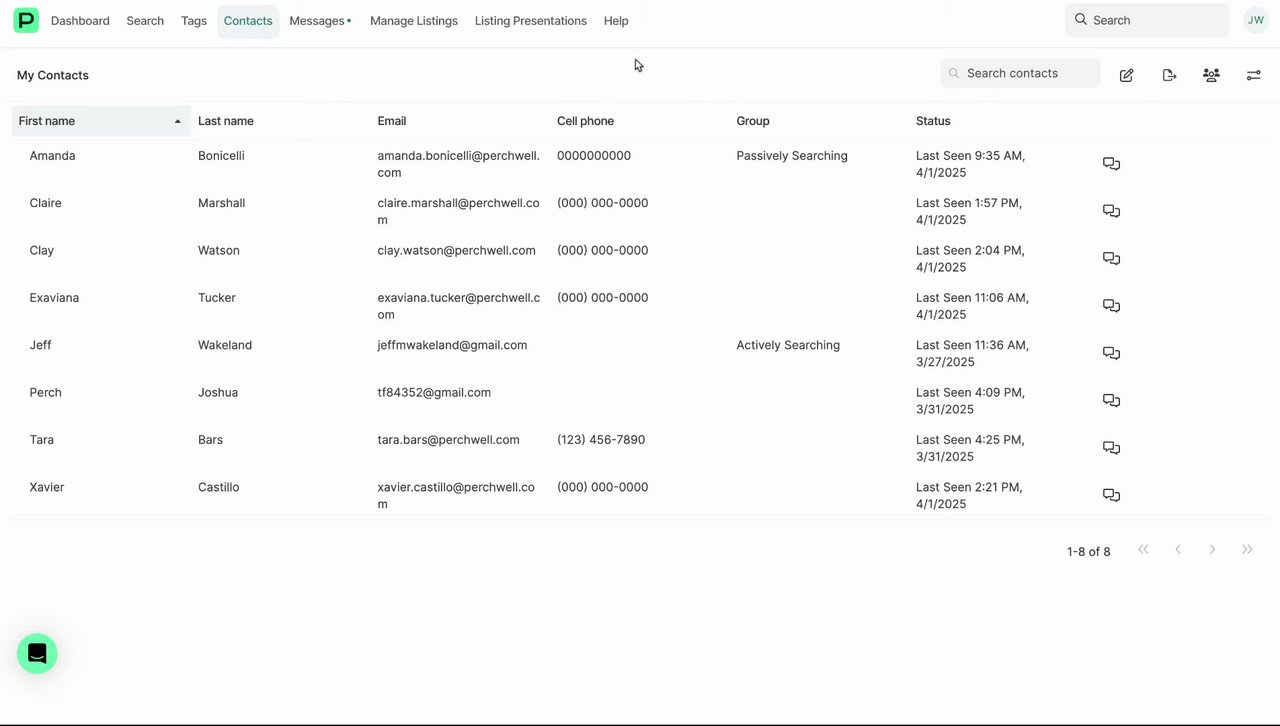
Task: Click the global Search box at top
Action: 1147,20
